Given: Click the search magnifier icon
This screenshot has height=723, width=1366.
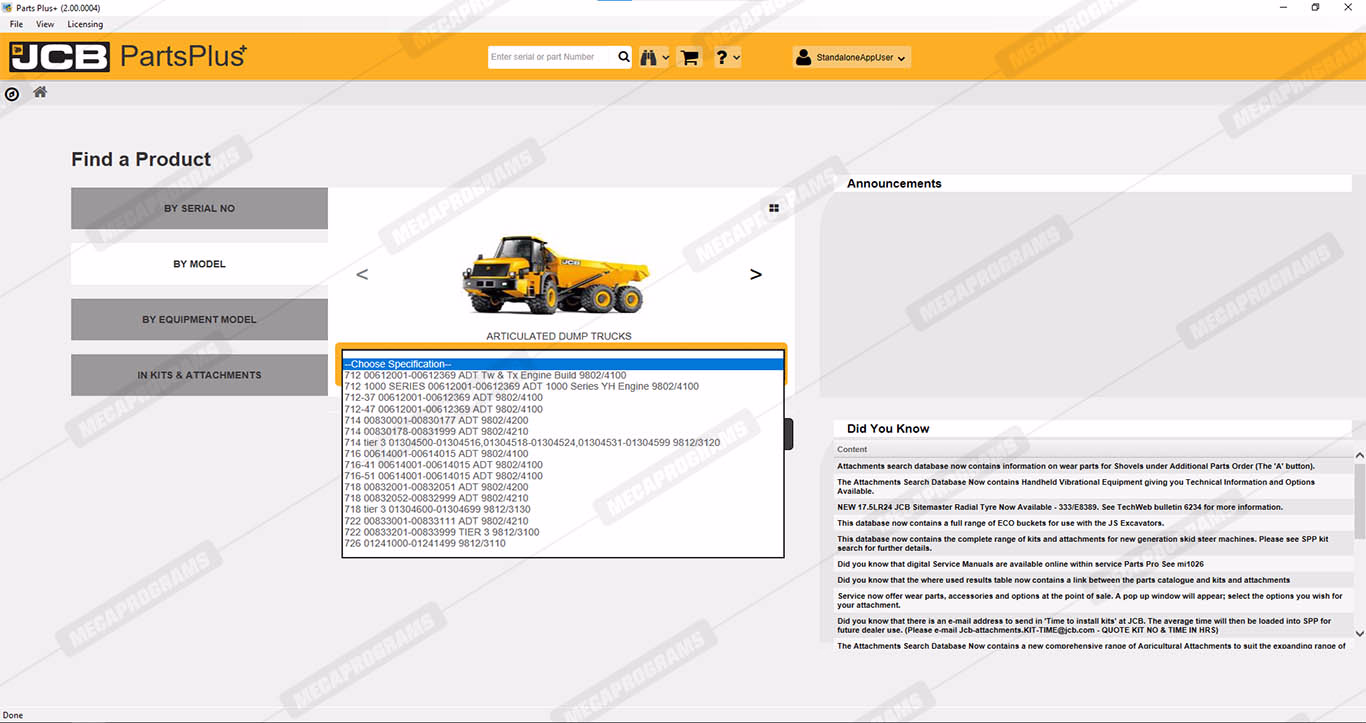Looking at the screenshot, I should click(624, 57).
